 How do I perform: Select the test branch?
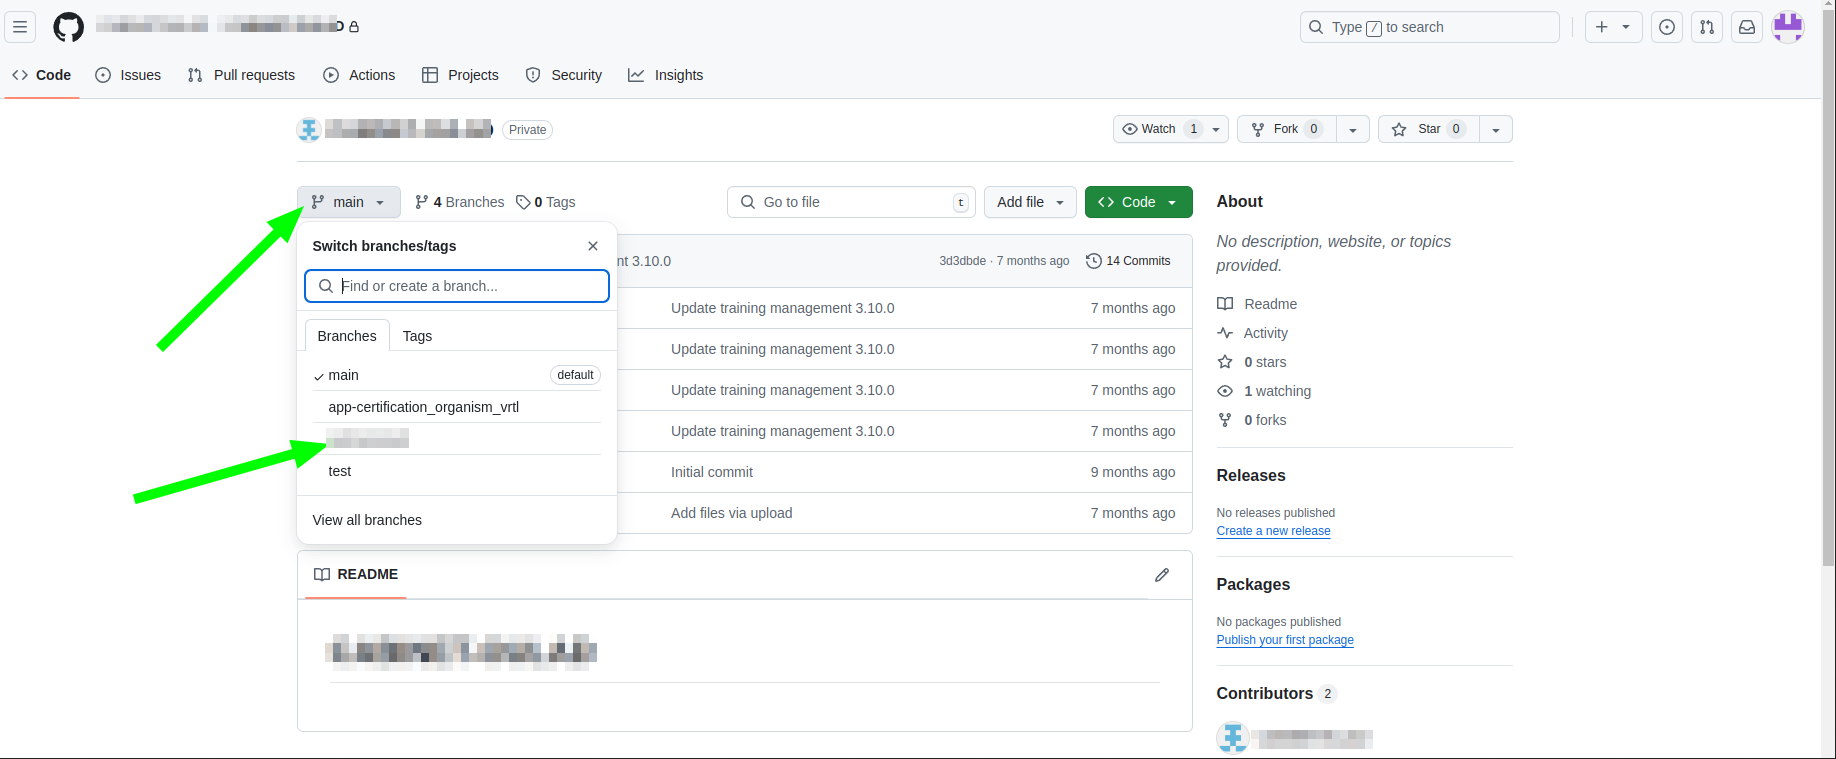[x=340, y=471]
